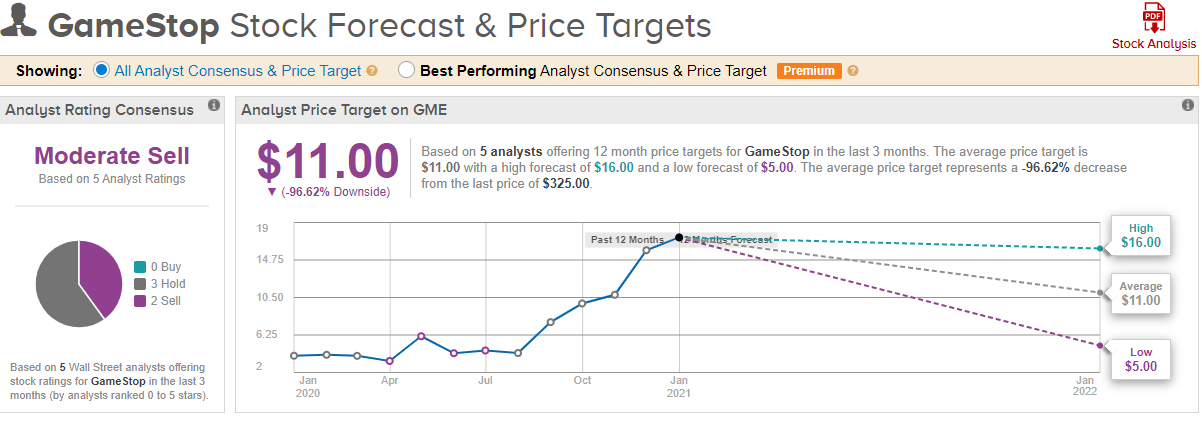The width and height of the screenshot is (1202, 421).
Task: Click the gray Hold slice of pie chart
Action: click(58, 285)
